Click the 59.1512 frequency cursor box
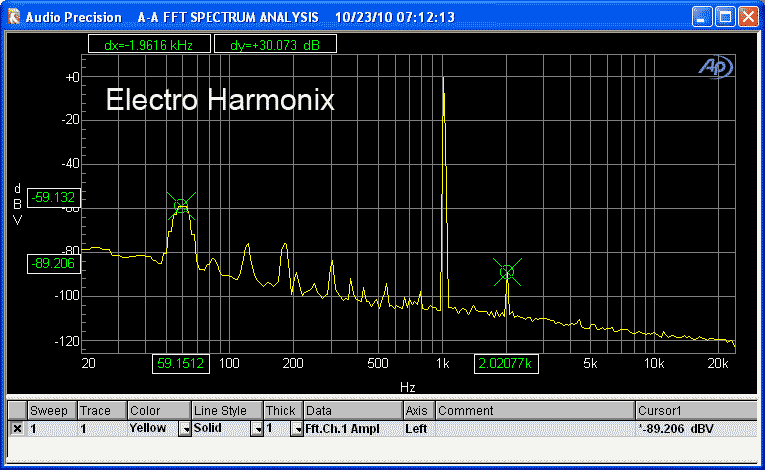Screen dimensions: 765x470 tap(181, 364)
